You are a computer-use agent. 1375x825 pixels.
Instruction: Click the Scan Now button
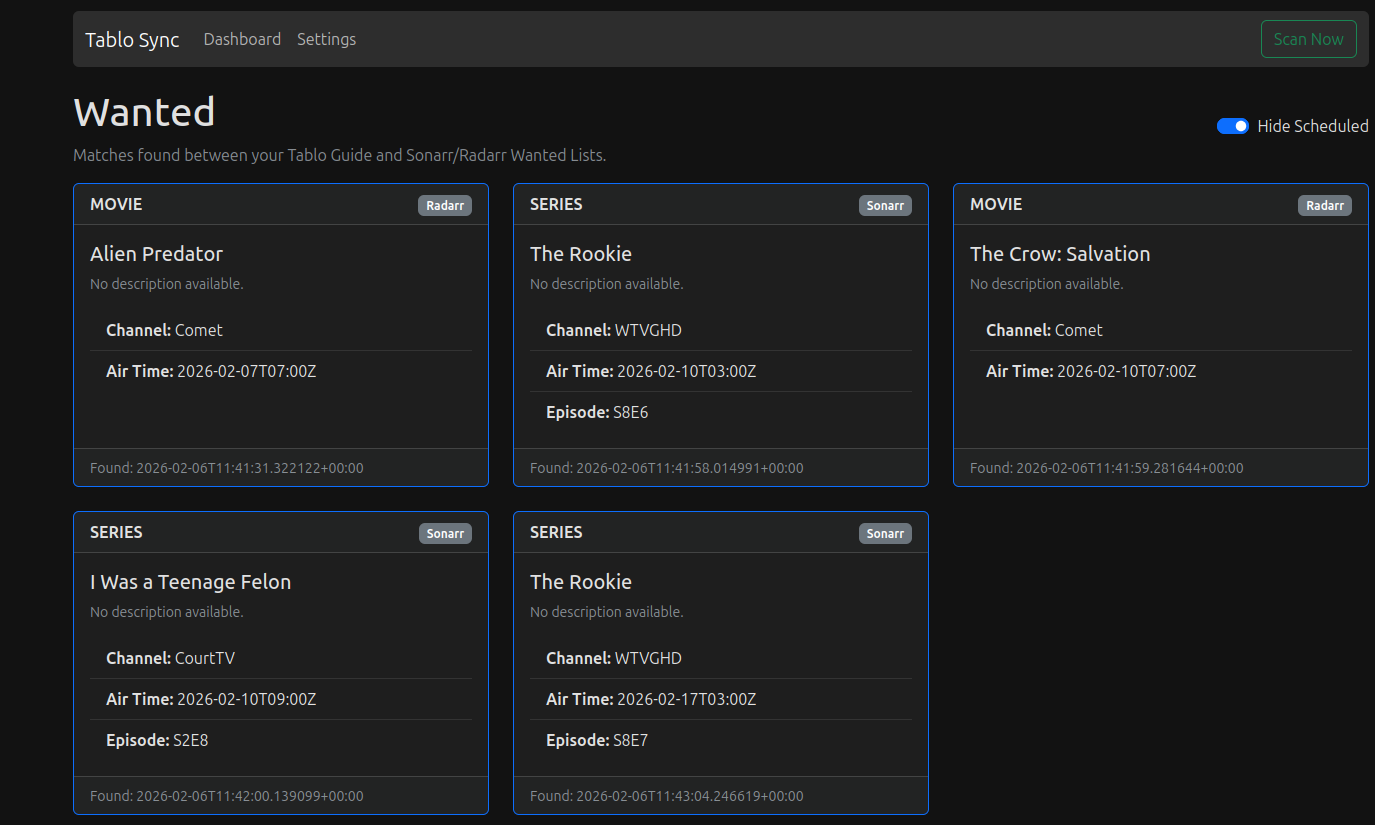coord(1308,39)
